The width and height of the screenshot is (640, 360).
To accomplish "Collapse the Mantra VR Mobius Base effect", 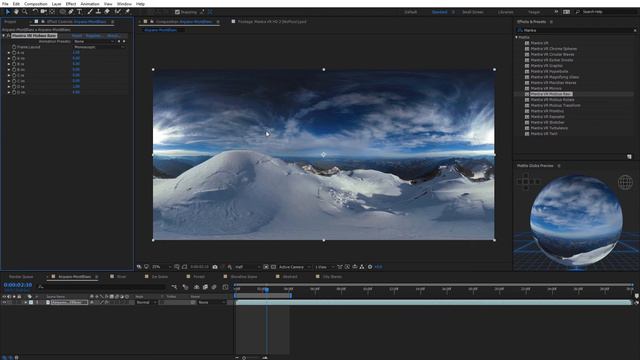I will pos(4,36).
